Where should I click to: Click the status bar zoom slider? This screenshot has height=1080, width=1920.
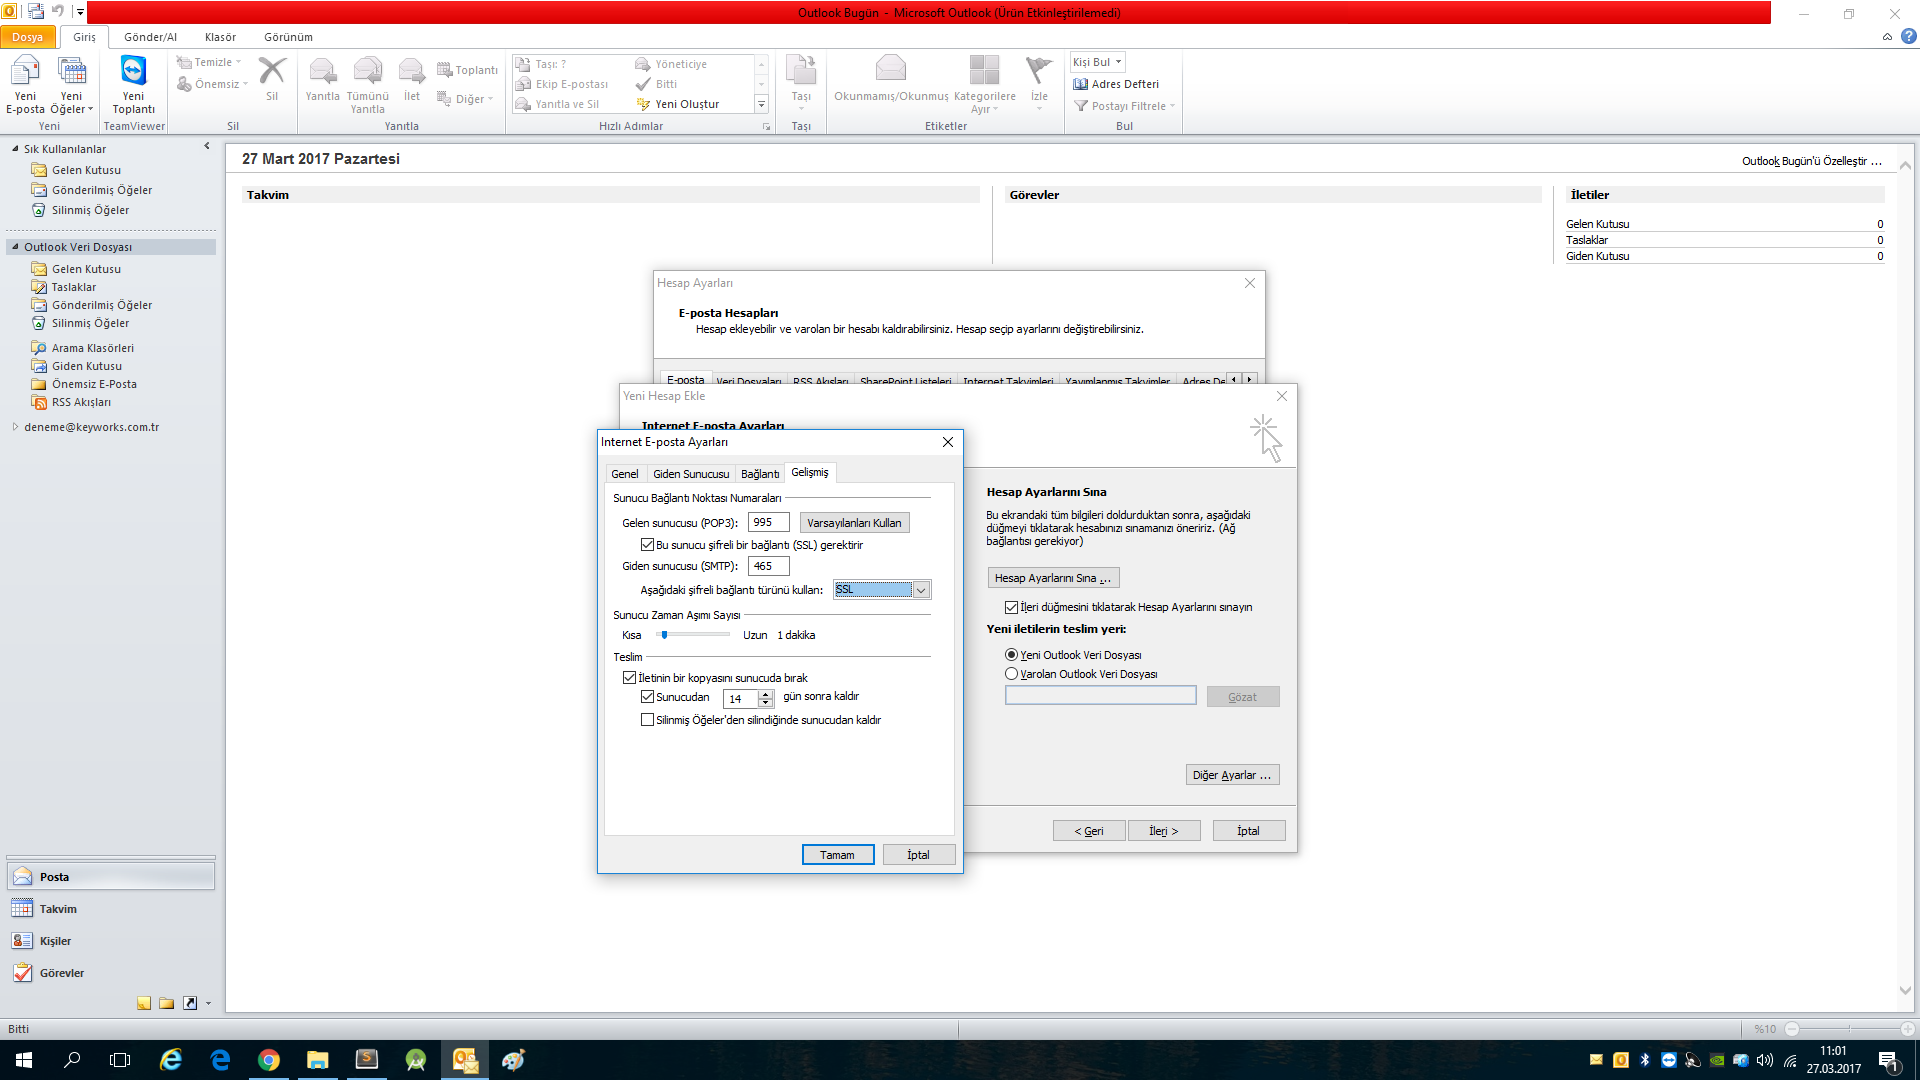point(1849,1029)
